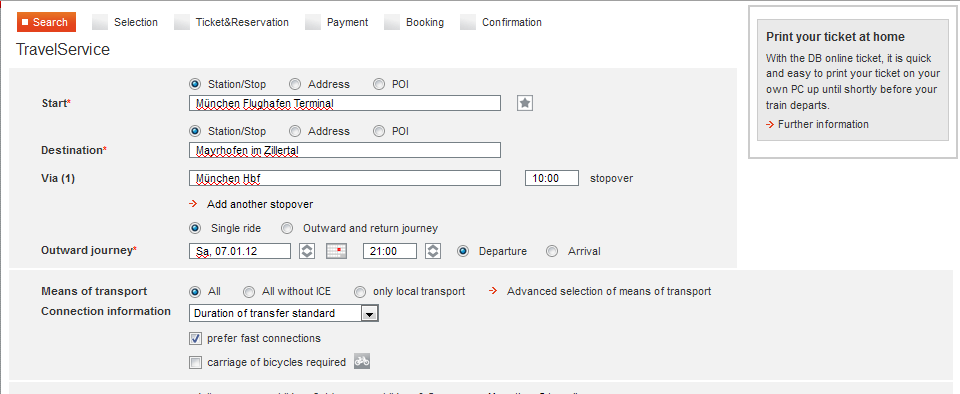Uncheck prefer fast connections
960x394 pixels.
point(195,338)
